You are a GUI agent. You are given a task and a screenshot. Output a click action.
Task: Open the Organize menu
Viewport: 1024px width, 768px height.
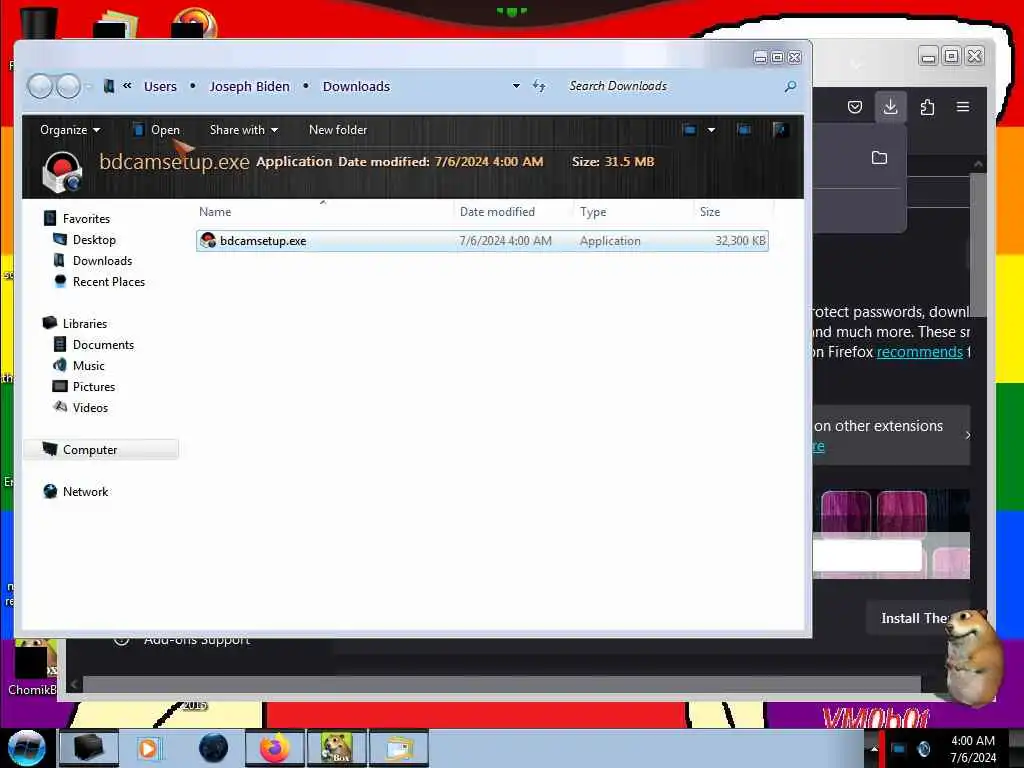tap(70, 130)
